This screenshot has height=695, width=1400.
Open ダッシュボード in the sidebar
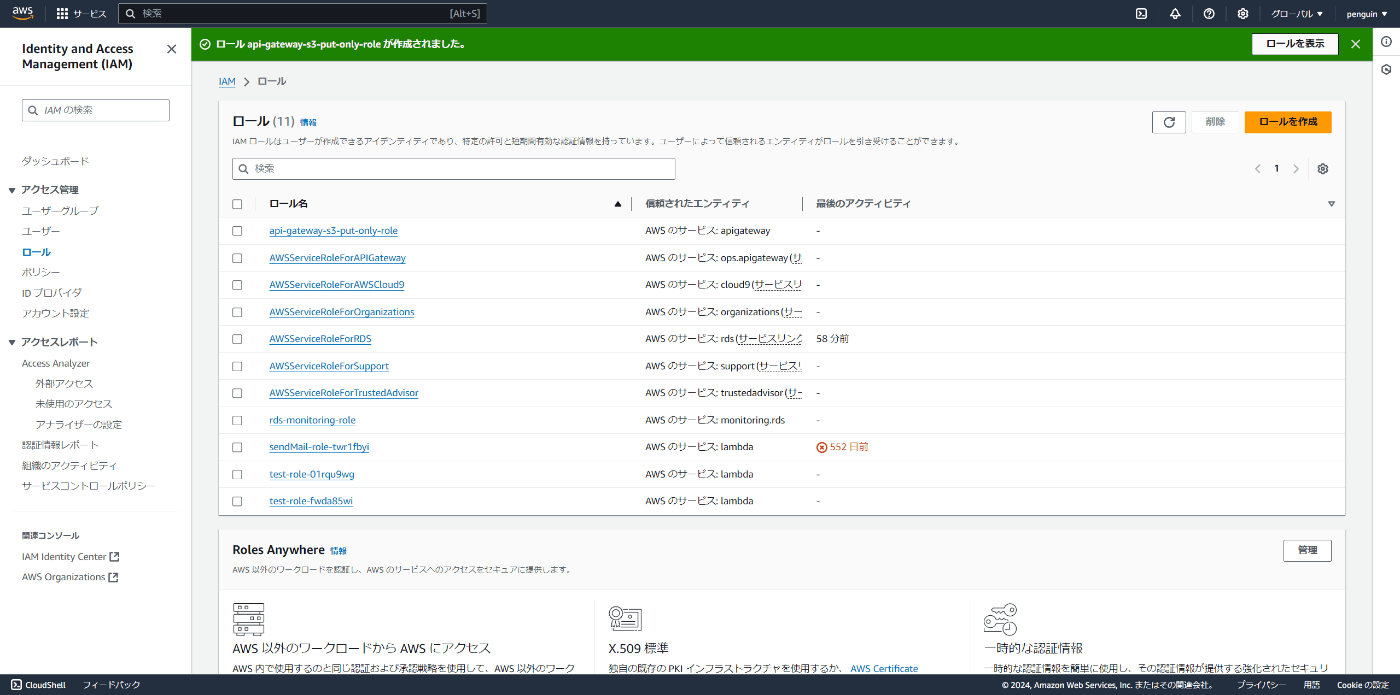(55, 161)
